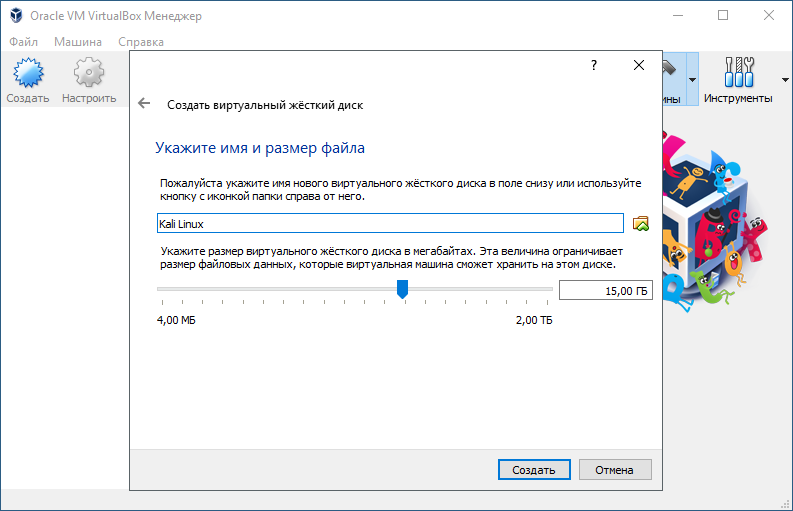Click the help question mark in dialog

[594, 65]
